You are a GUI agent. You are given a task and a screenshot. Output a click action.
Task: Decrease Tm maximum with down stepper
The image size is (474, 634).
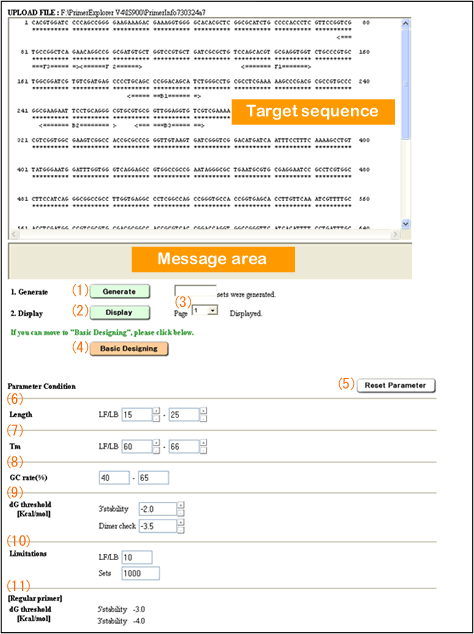[203, 450]
